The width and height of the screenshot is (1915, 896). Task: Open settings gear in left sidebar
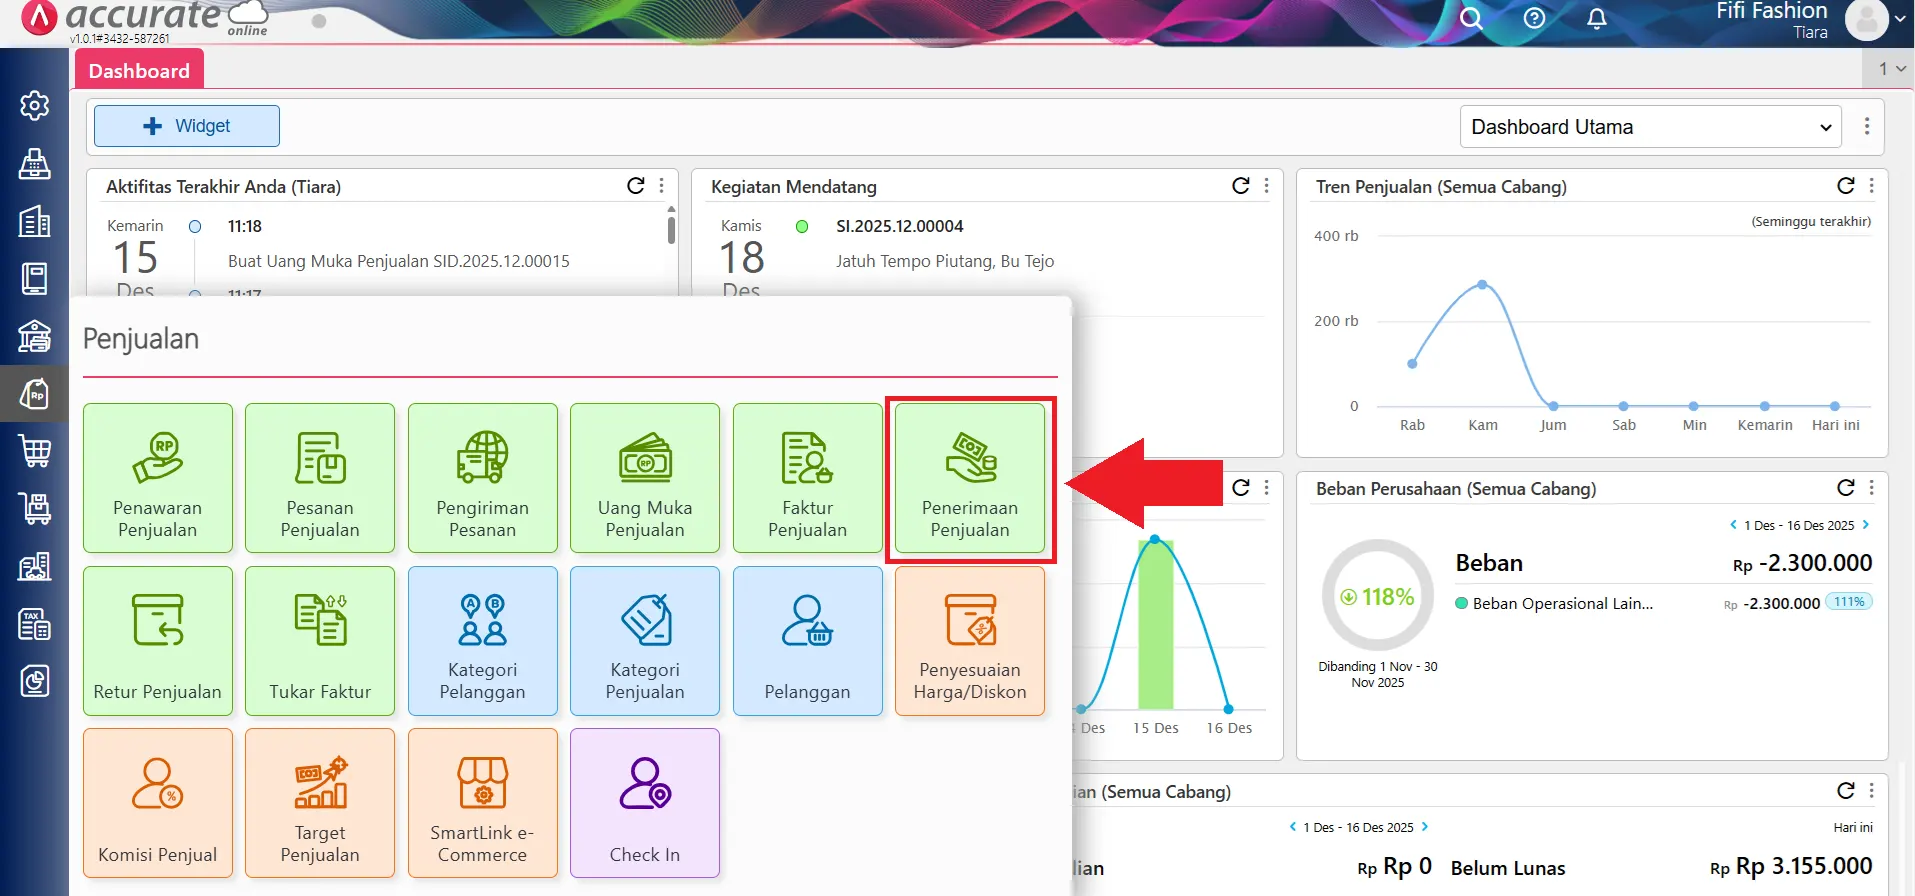click(35, 105)
